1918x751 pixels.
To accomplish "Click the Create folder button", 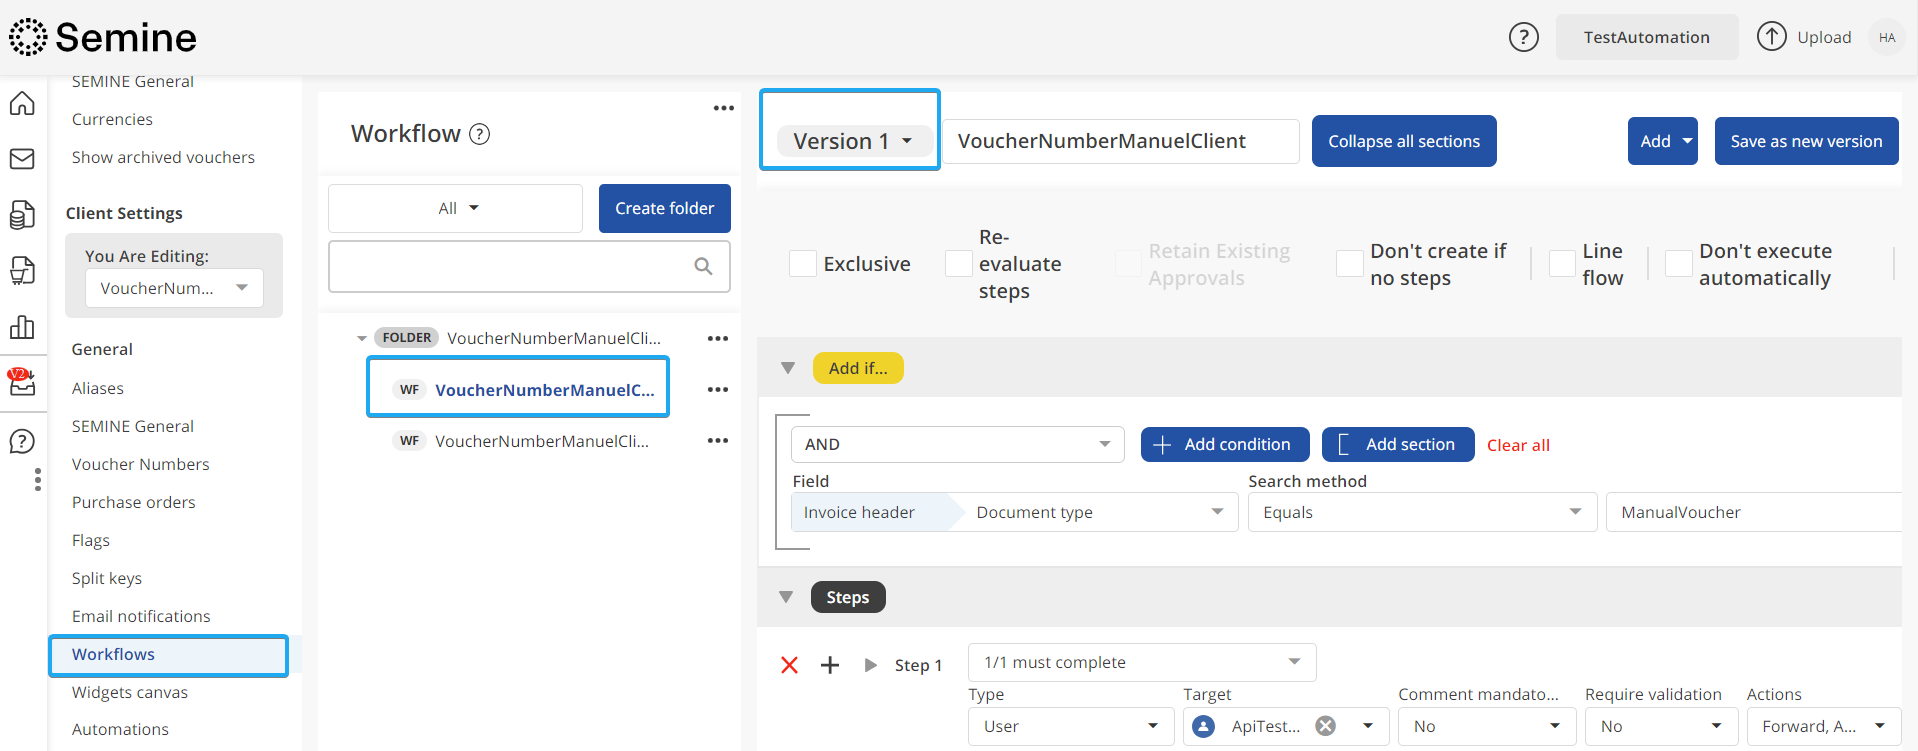I will 664,208.
